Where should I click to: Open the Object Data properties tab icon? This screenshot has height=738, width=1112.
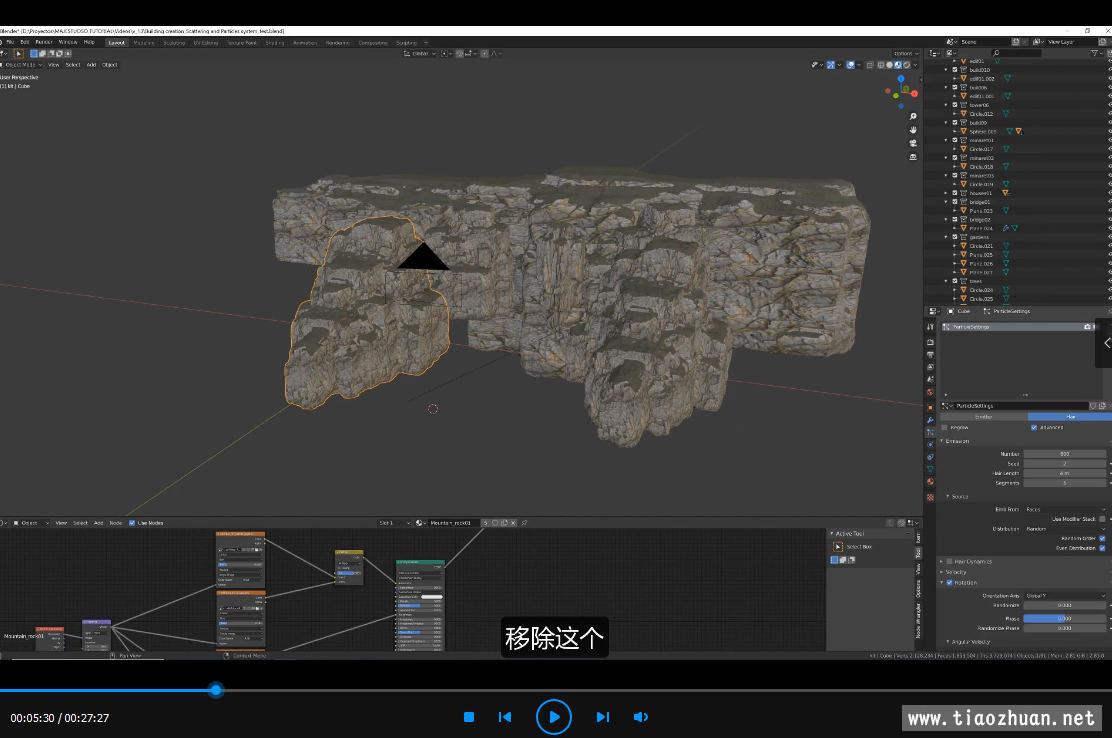930,469
